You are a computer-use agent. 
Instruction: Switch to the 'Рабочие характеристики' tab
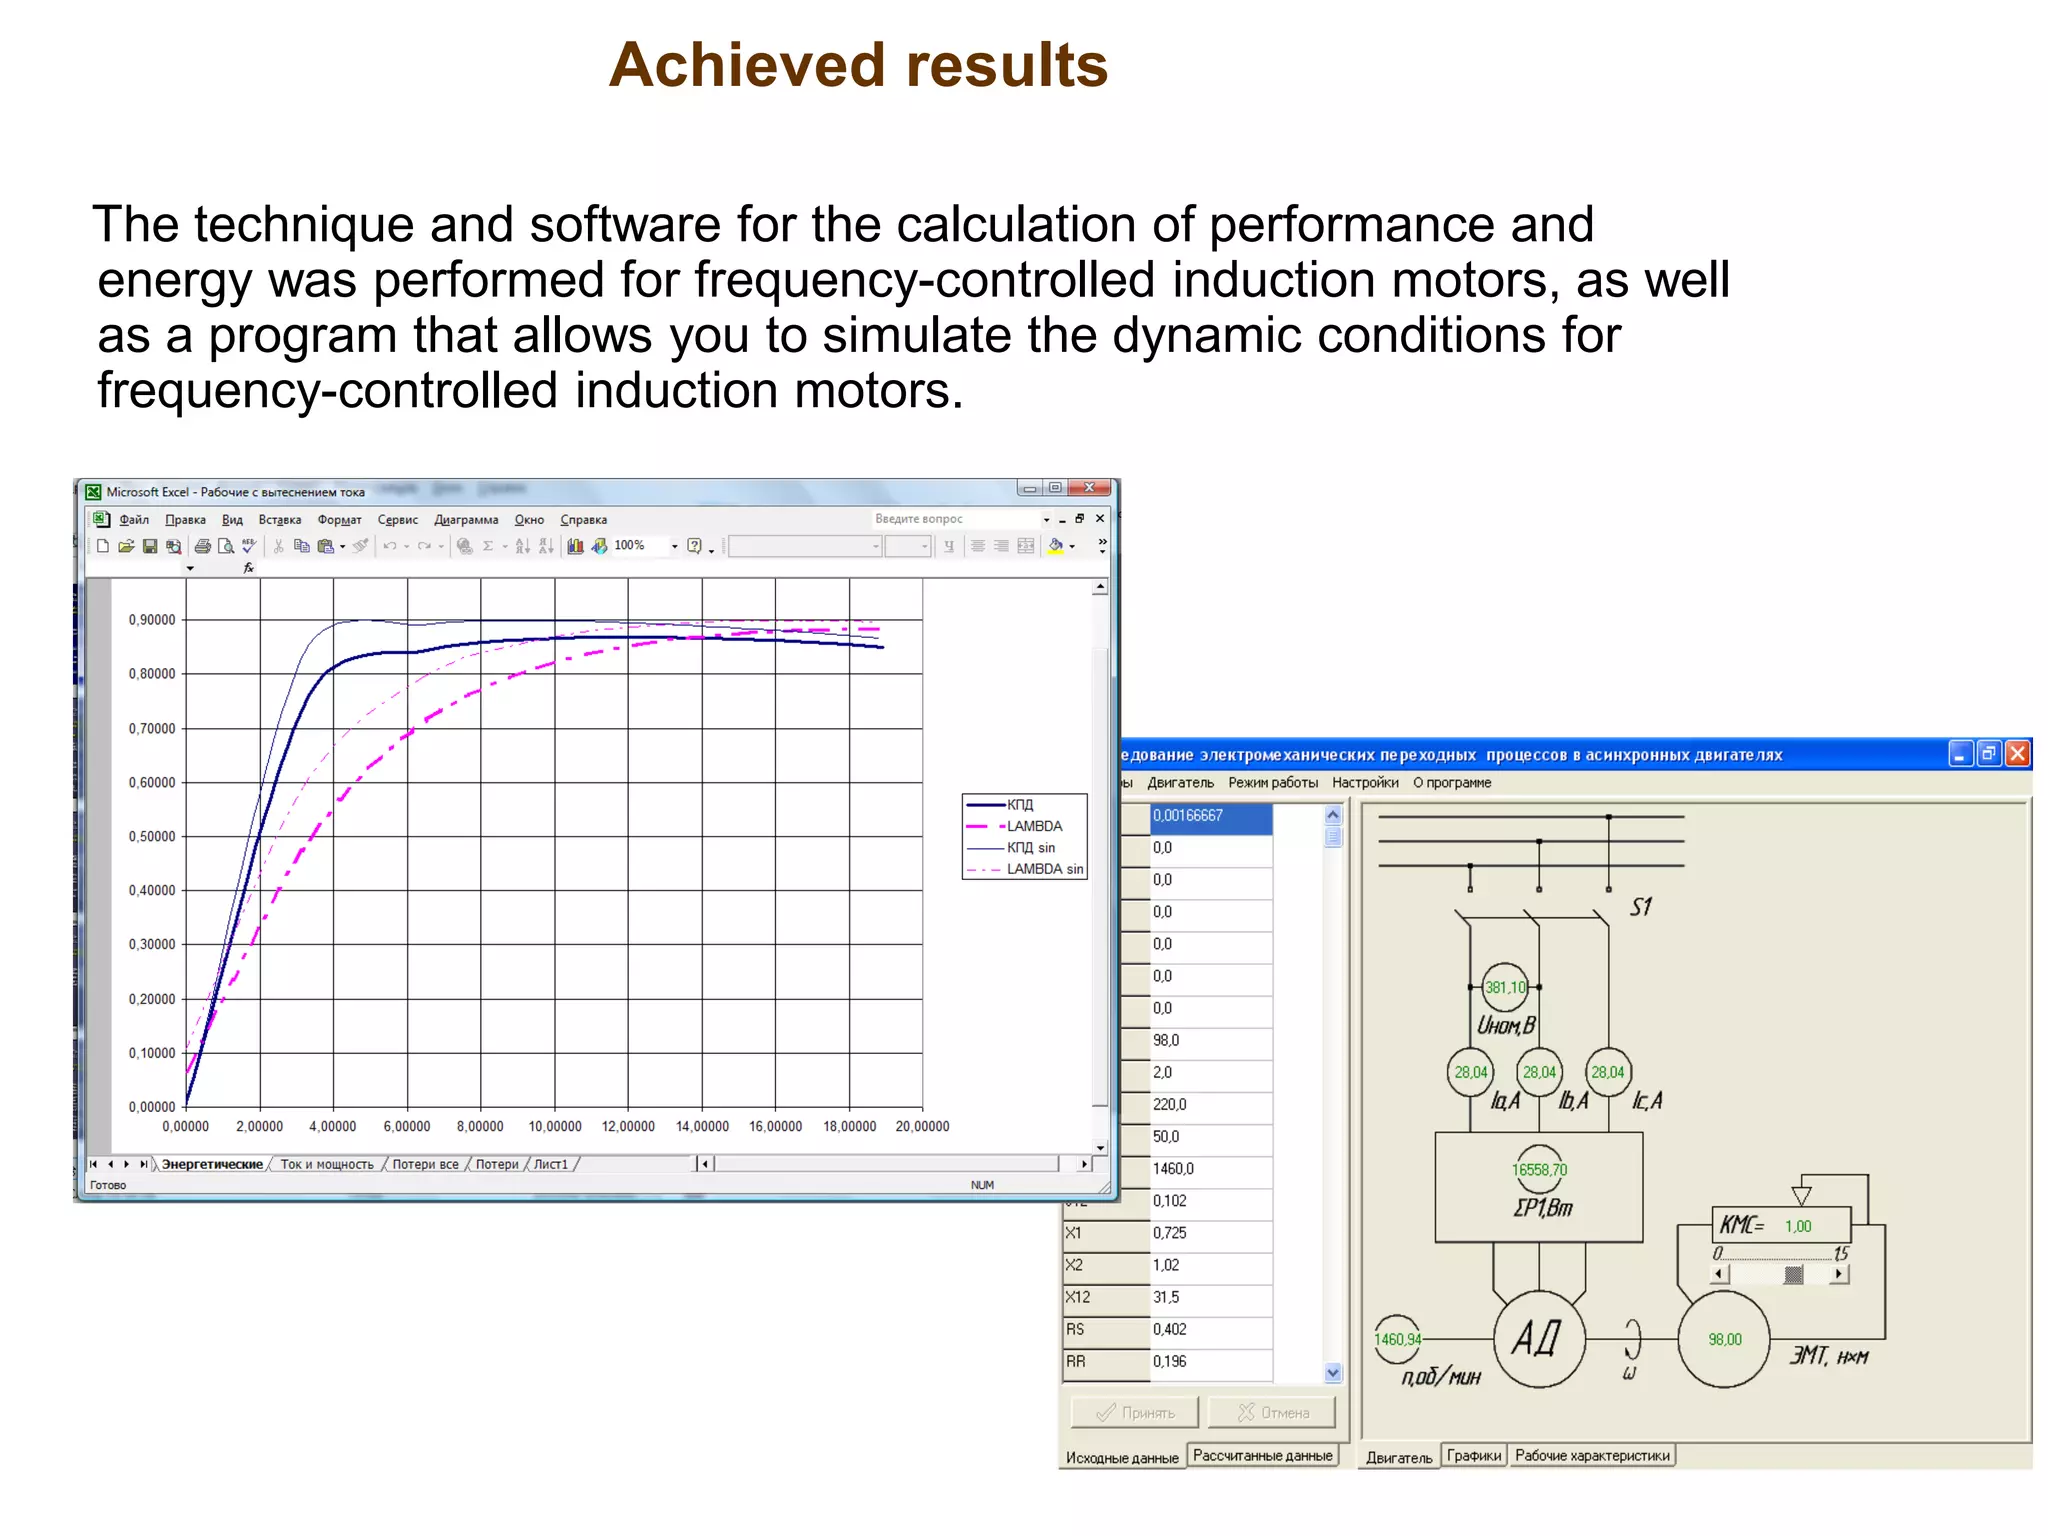[1592, 1455]
